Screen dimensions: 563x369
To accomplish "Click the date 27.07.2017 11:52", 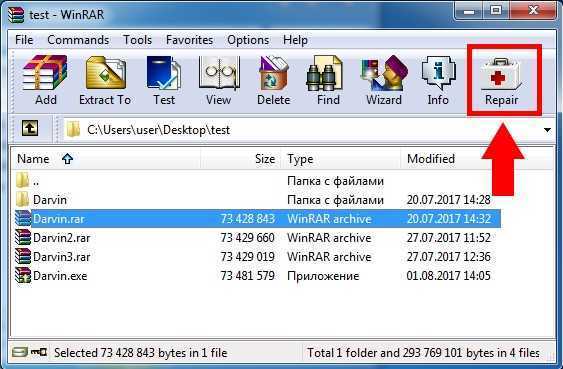I will 449,238.
